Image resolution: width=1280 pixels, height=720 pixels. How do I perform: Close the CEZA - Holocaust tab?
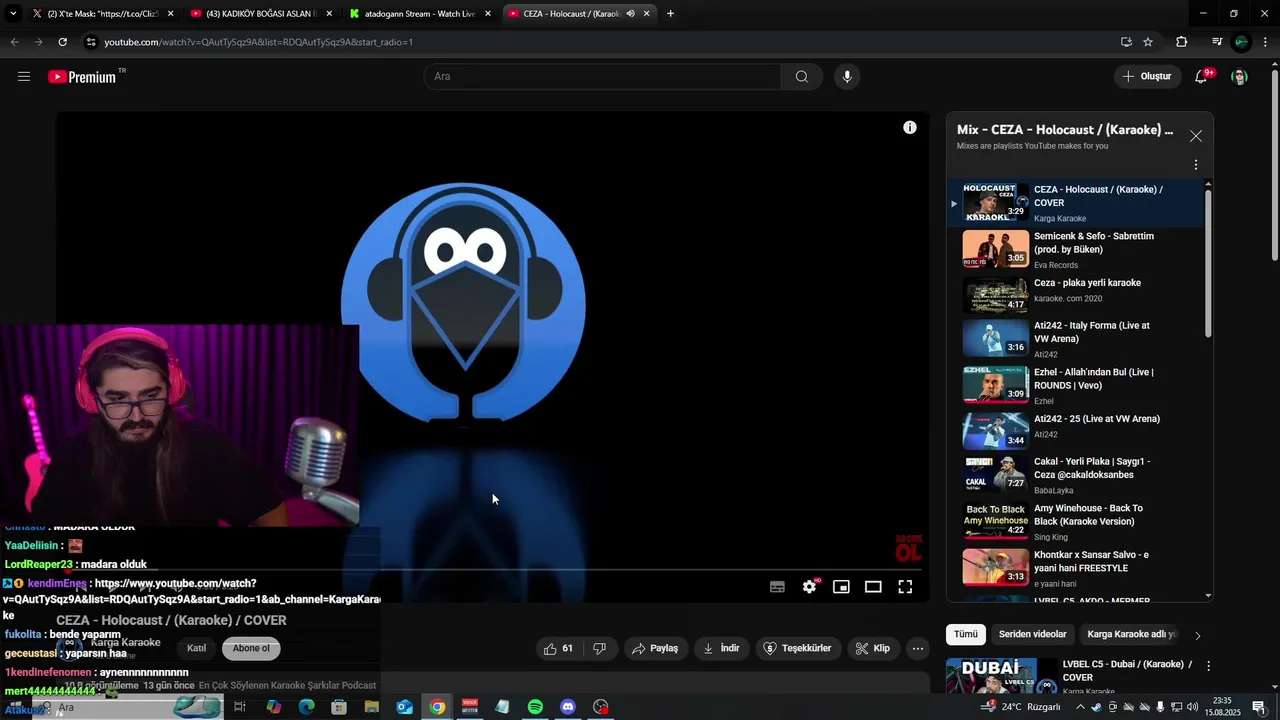click(647, 14)
